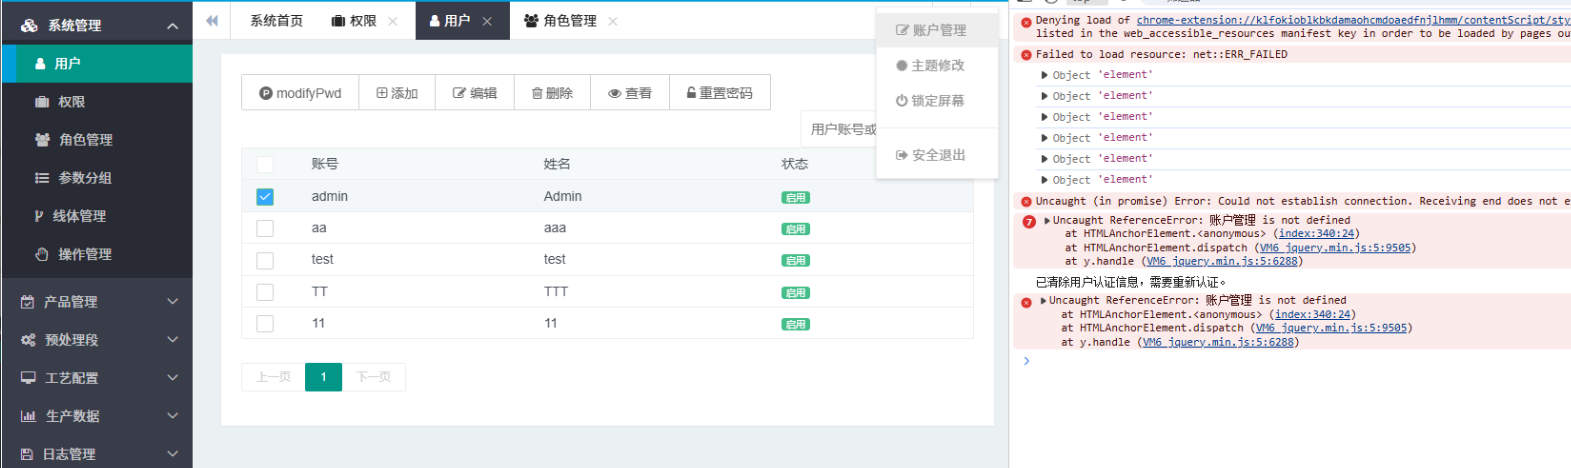Open 线体管理 in the sidebar
This screenshot has height=468, width=1571.
[x=96, y=215]
